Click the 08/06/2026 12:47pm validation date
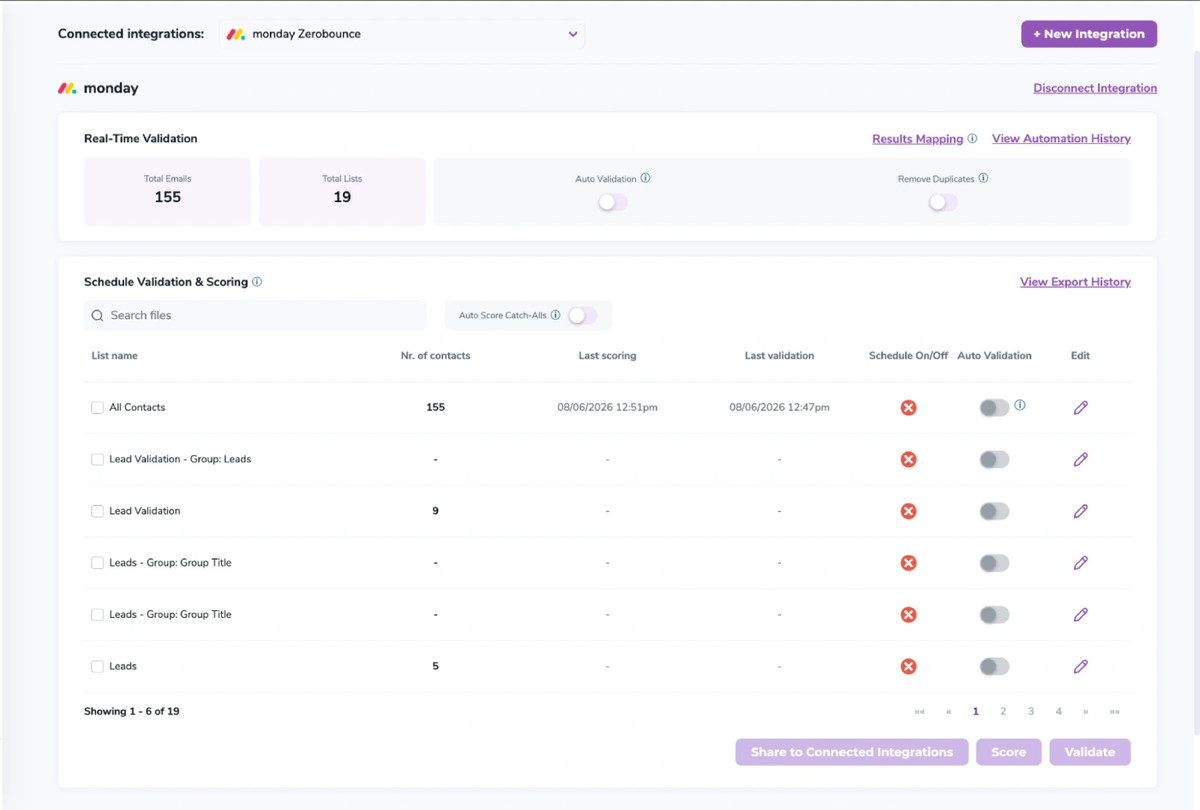 tap(779, 408)
